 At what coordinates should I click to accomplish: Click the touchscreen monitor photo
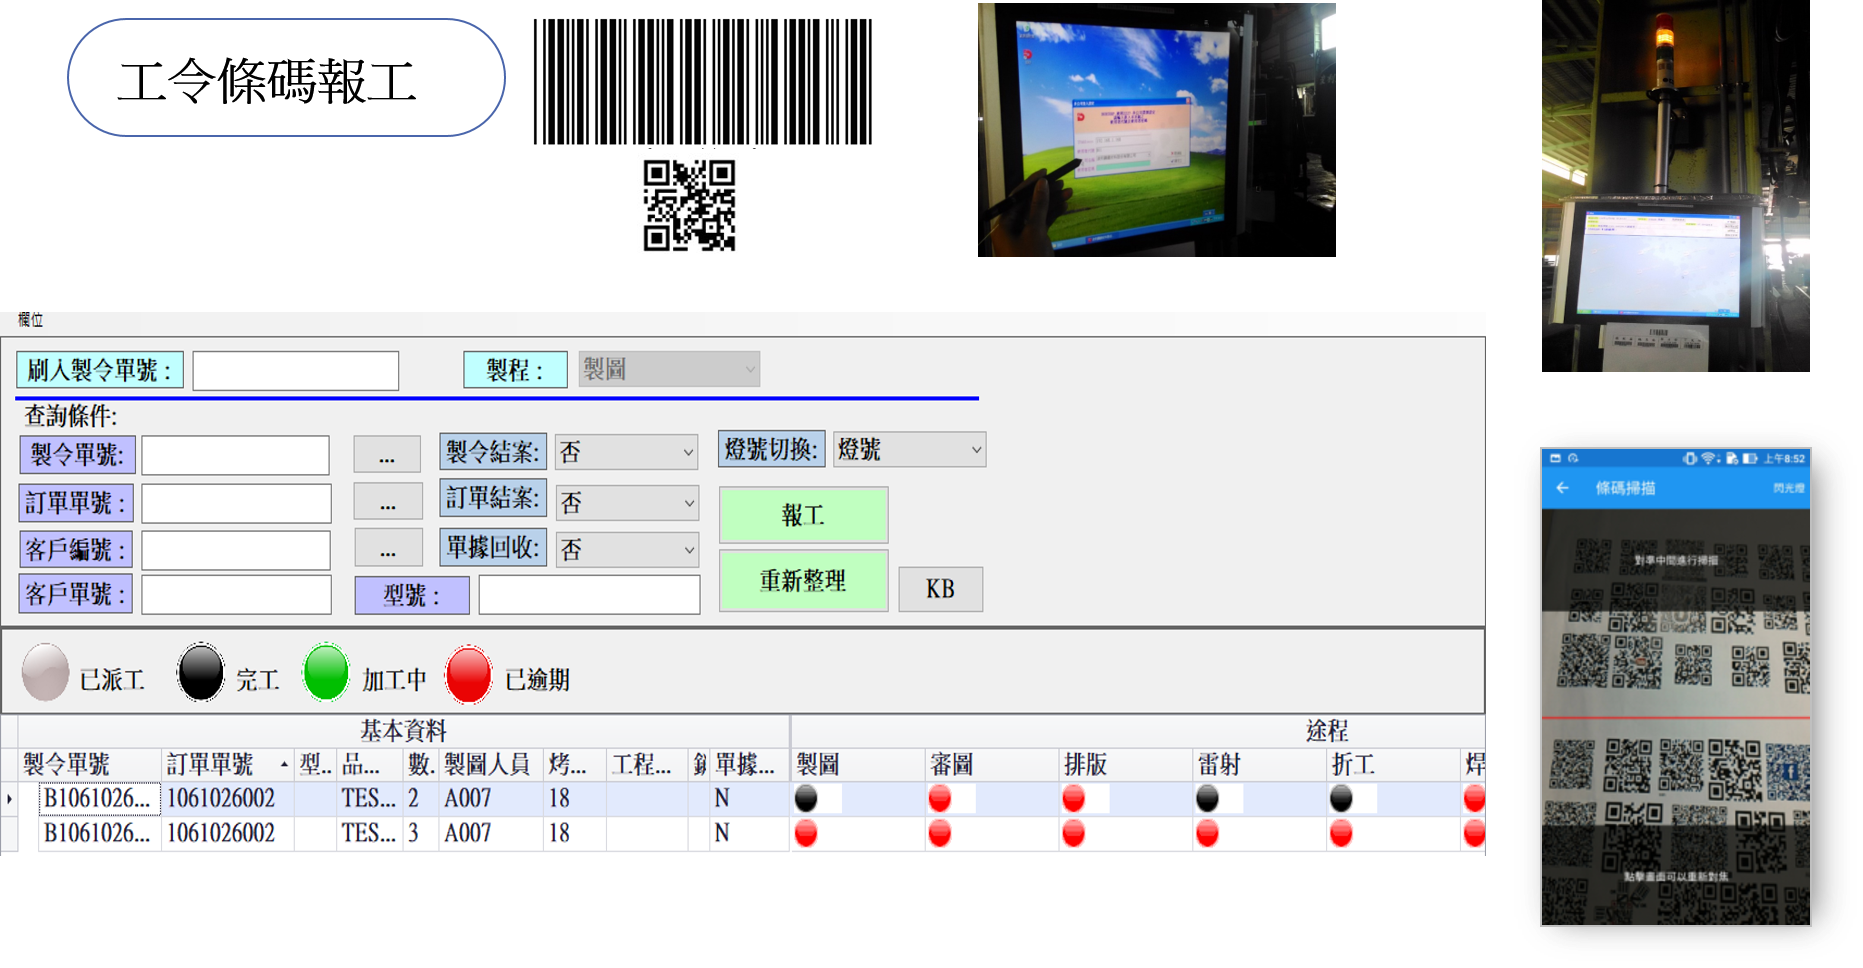1156,130
